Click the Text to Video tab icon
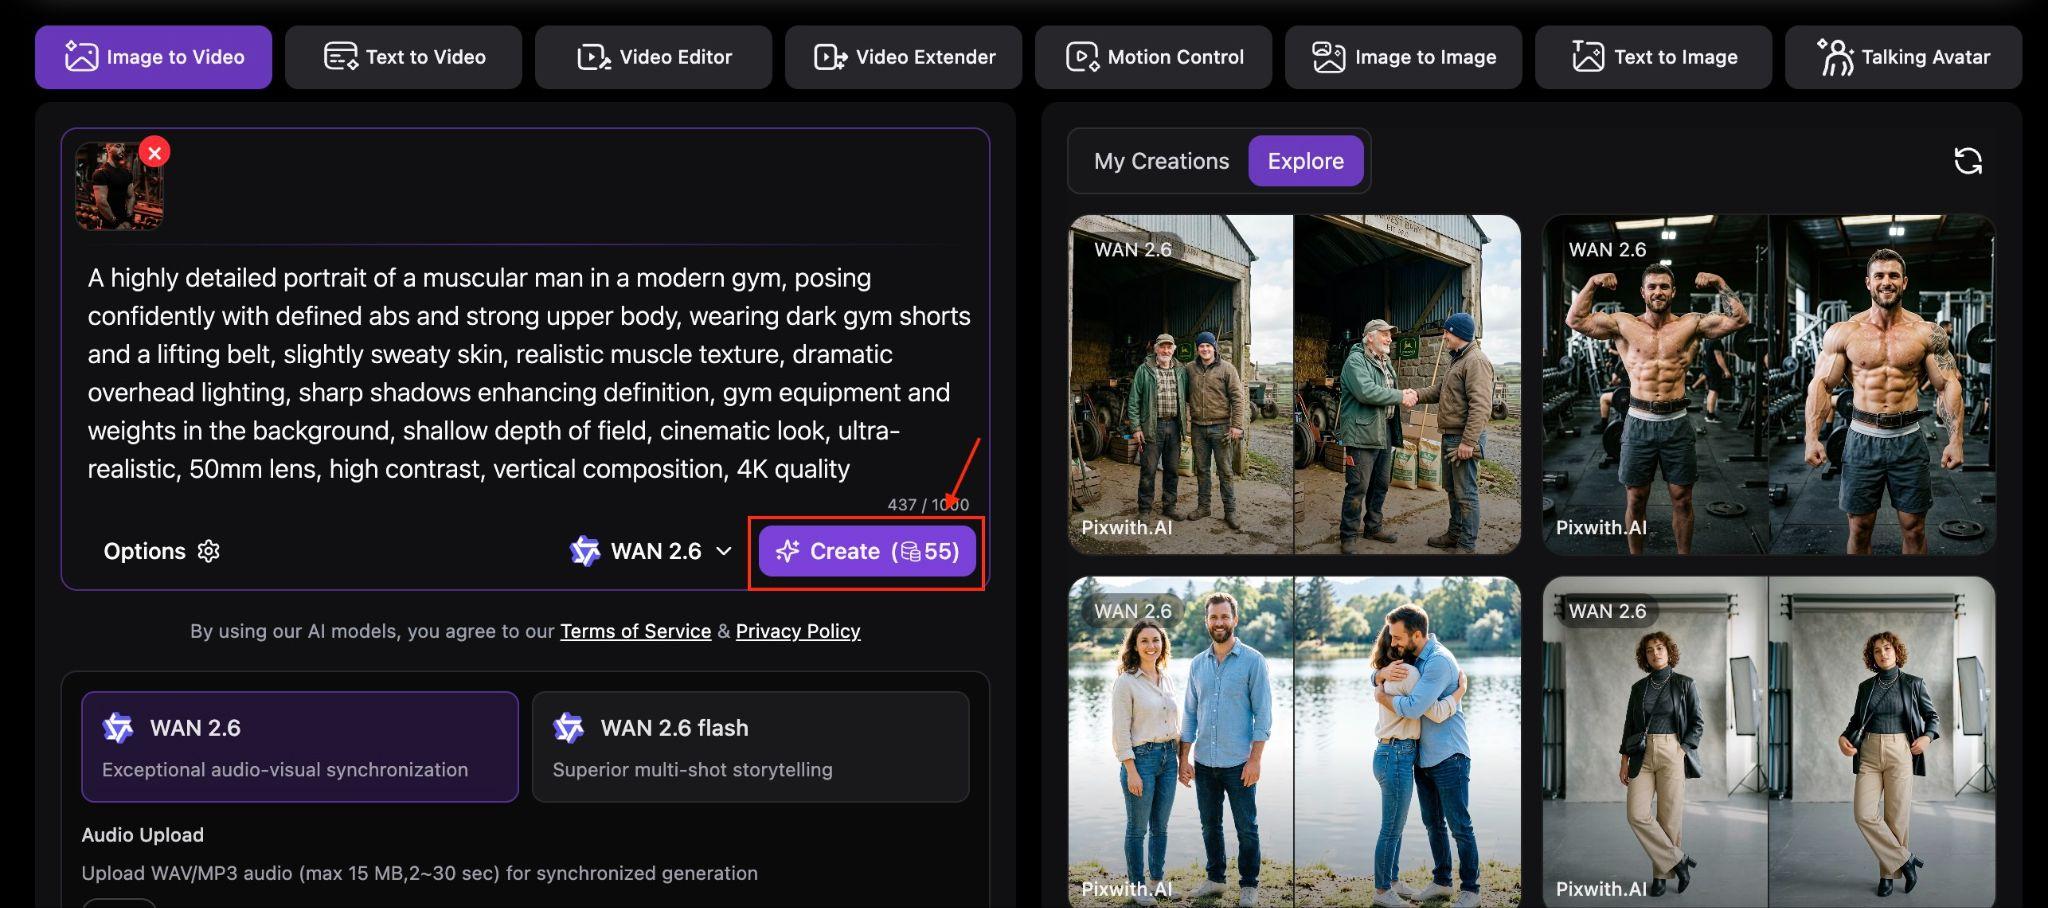 click(341, 57)
